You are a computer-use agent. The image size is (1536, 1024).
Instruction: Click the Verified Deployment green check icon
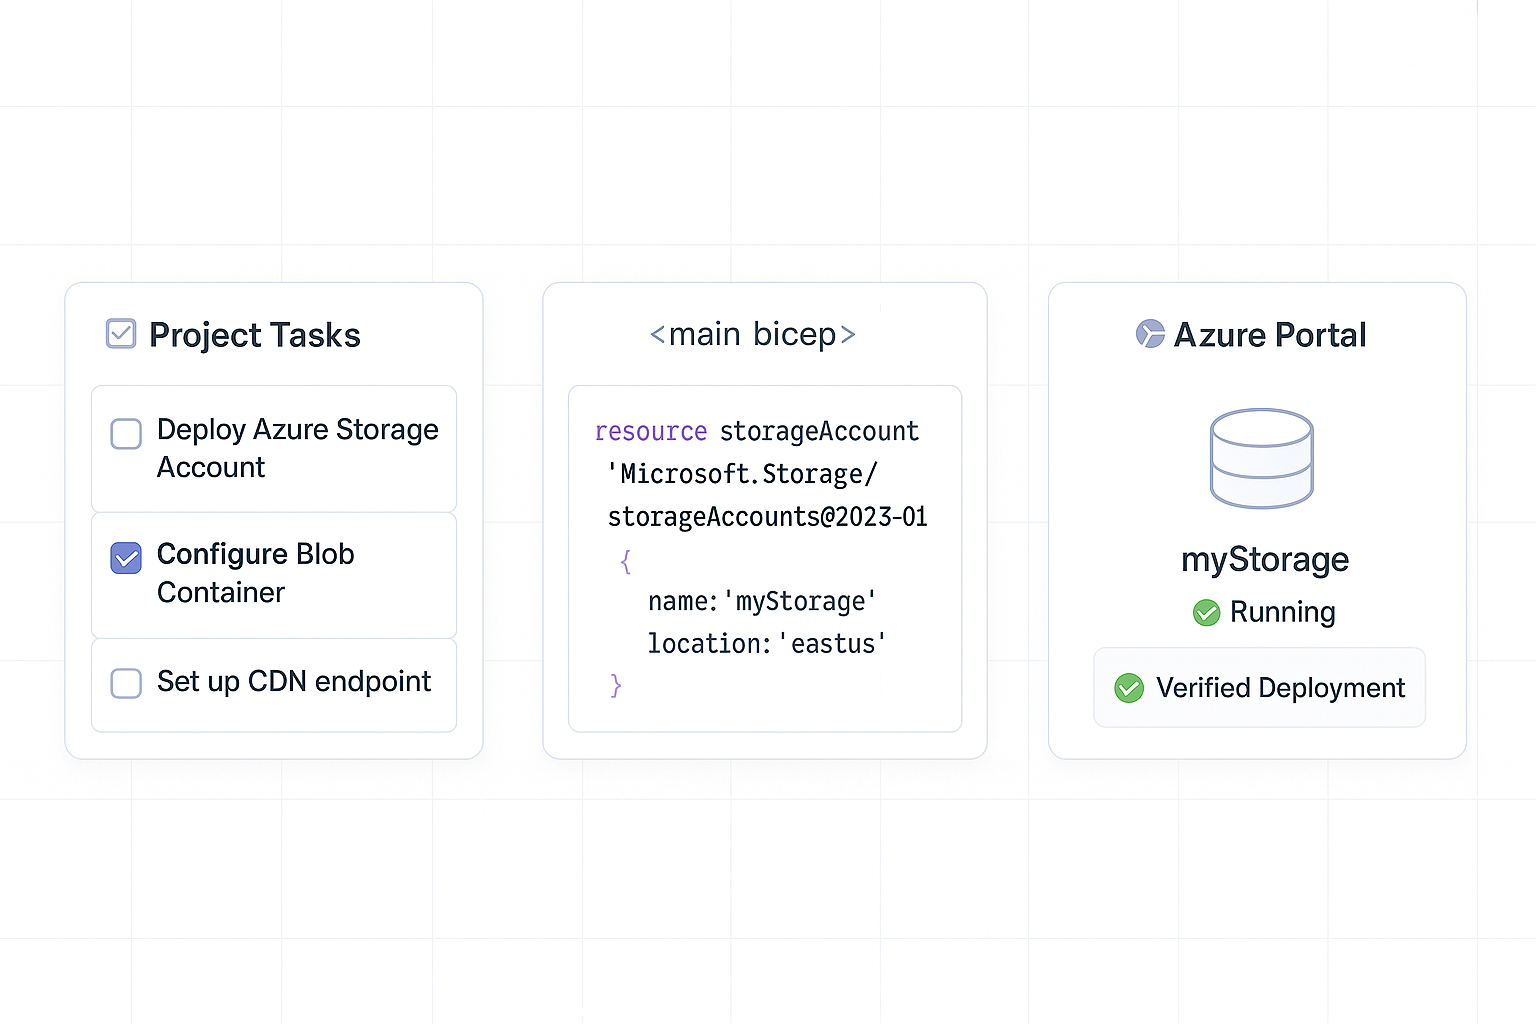pyautogui.click(x=1129, y=688)
